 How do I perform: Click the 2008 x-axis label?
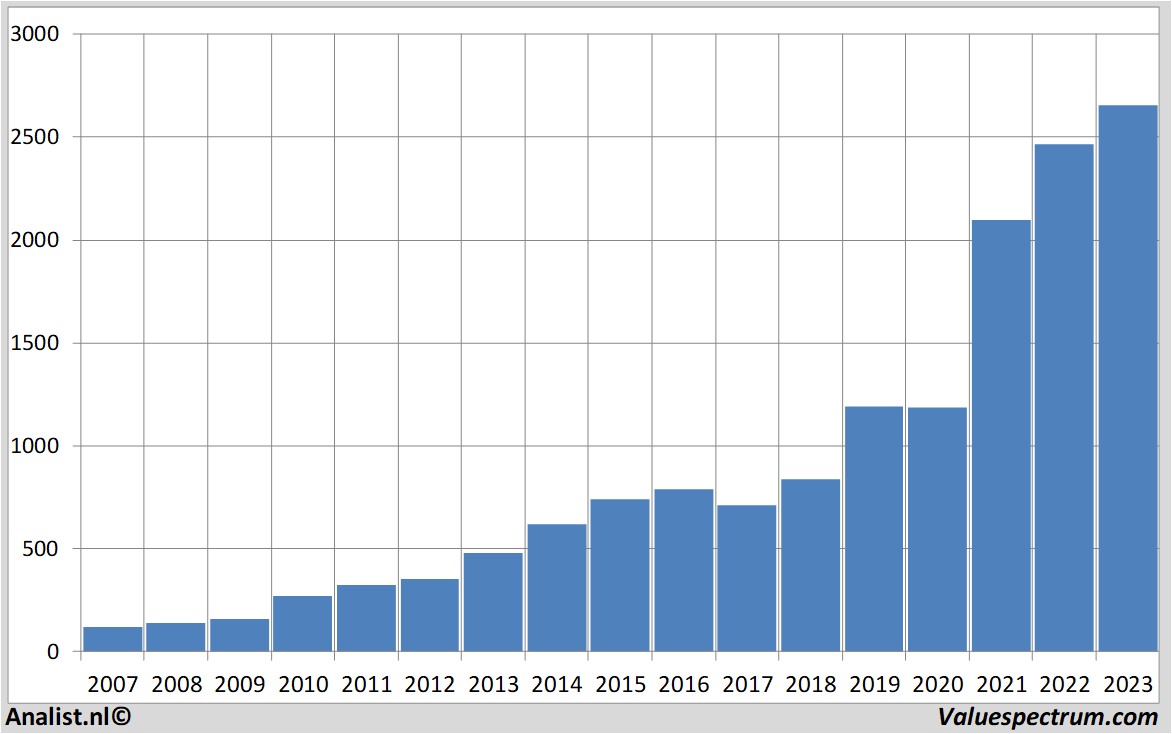pyautogui.click(x=175, y=685)
